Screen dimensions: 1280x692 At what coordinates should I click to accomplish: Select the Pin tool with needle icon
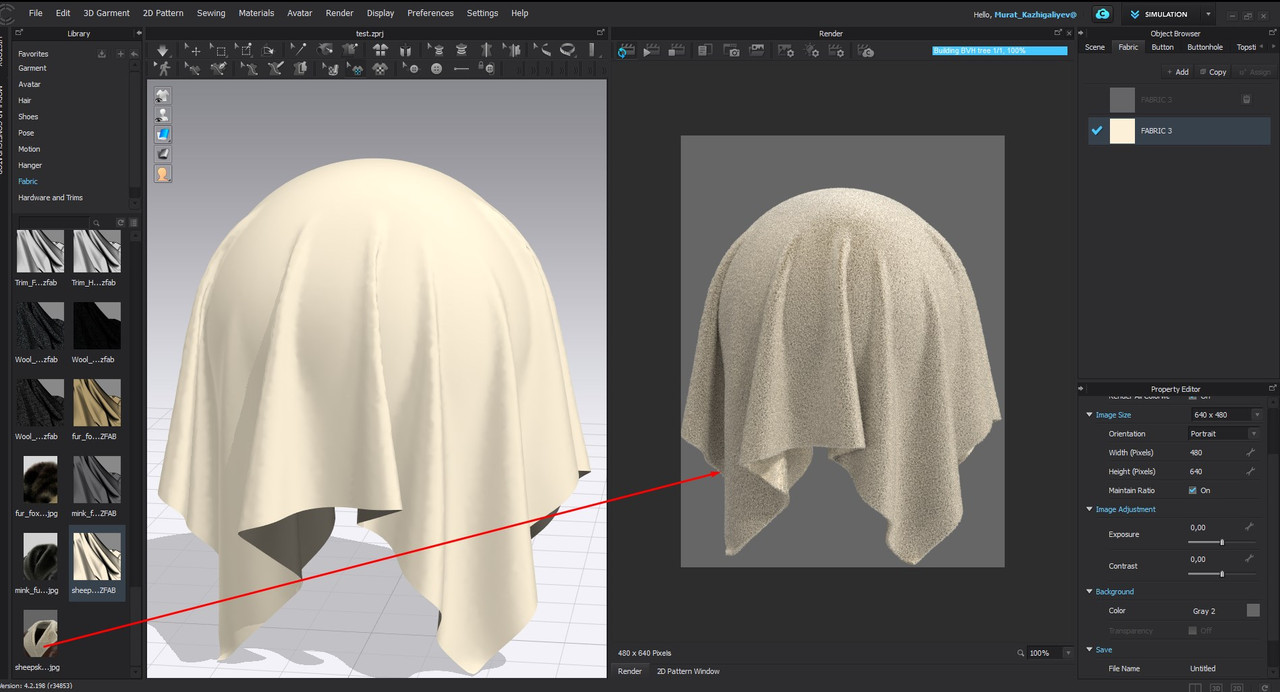tap(298, 49)
